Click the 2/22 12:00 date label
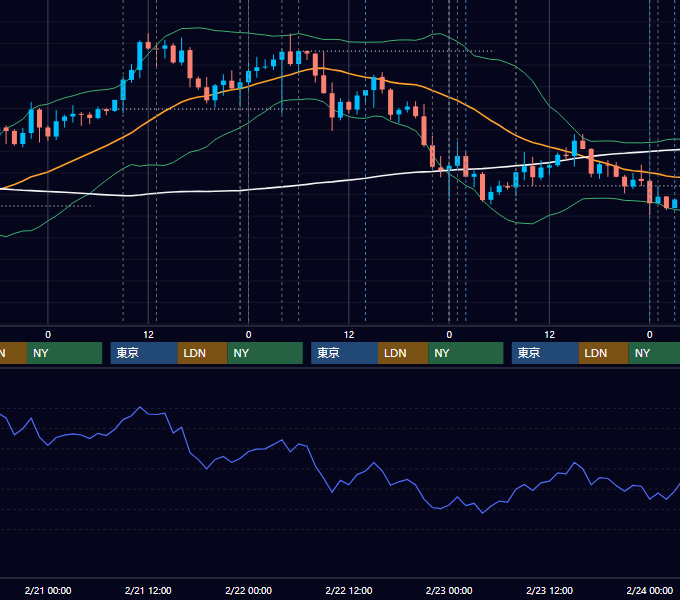680x600 pixels. tap(349, 590)
